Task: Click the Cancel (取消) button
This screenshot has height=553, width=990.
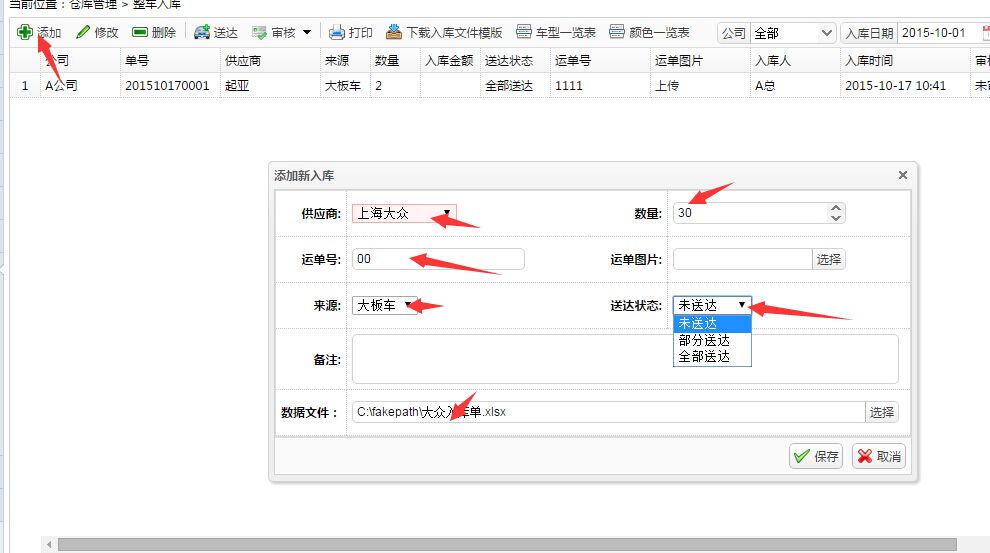Action: (x=878, y=456)
